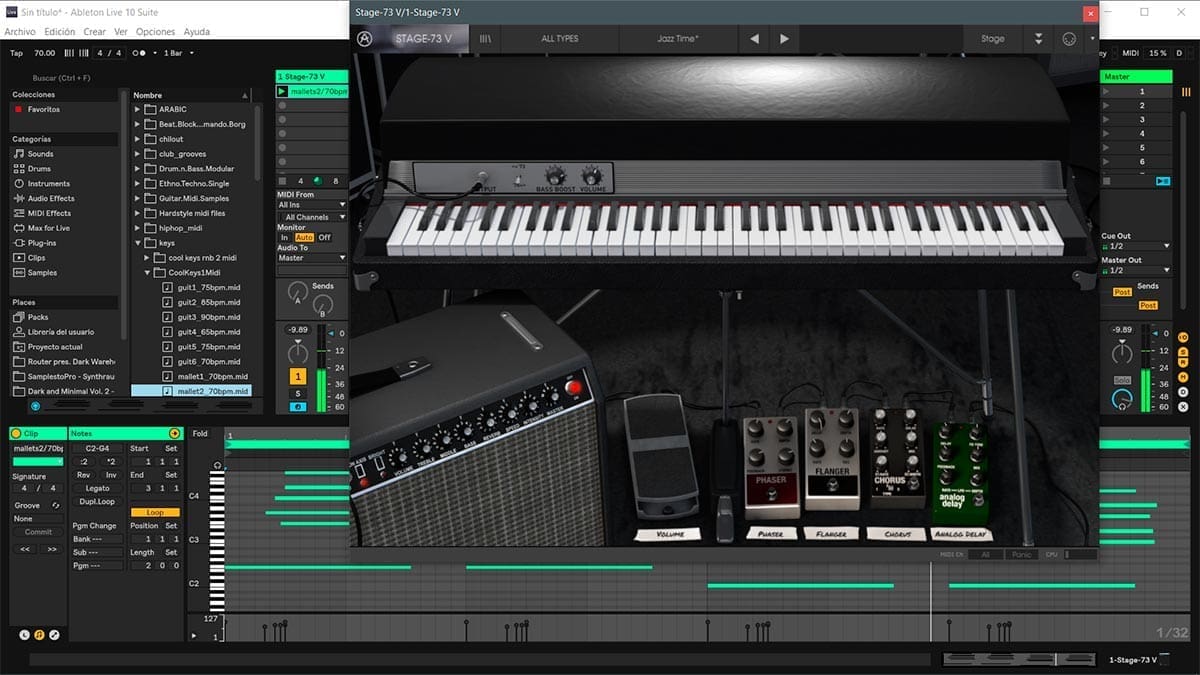Open Opciones menu
1200x675 pixels.
click(155, 32)
